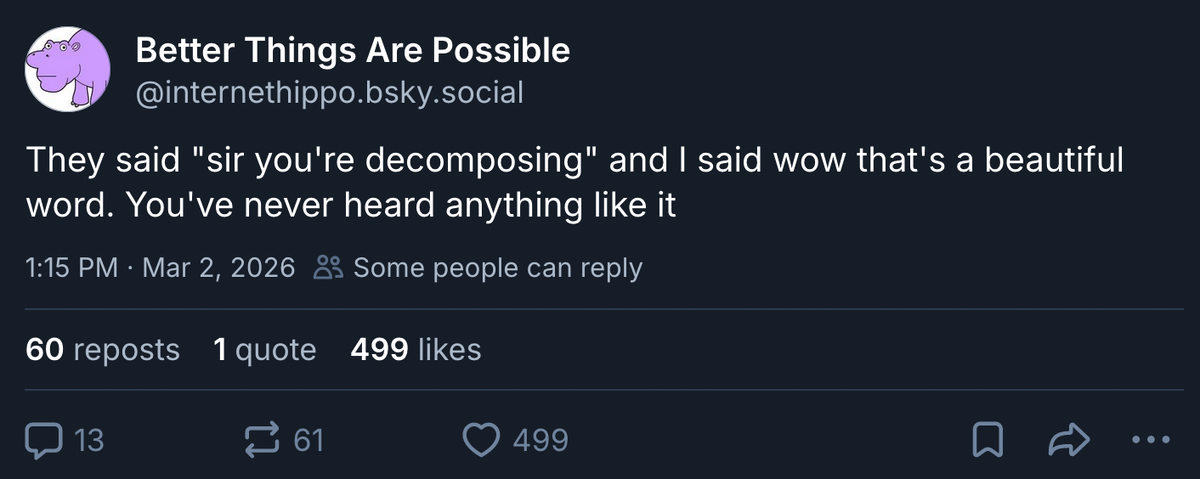Click "Some people can reply" label
This screenshot has height=479, width=1200.
tap(497, 268)
